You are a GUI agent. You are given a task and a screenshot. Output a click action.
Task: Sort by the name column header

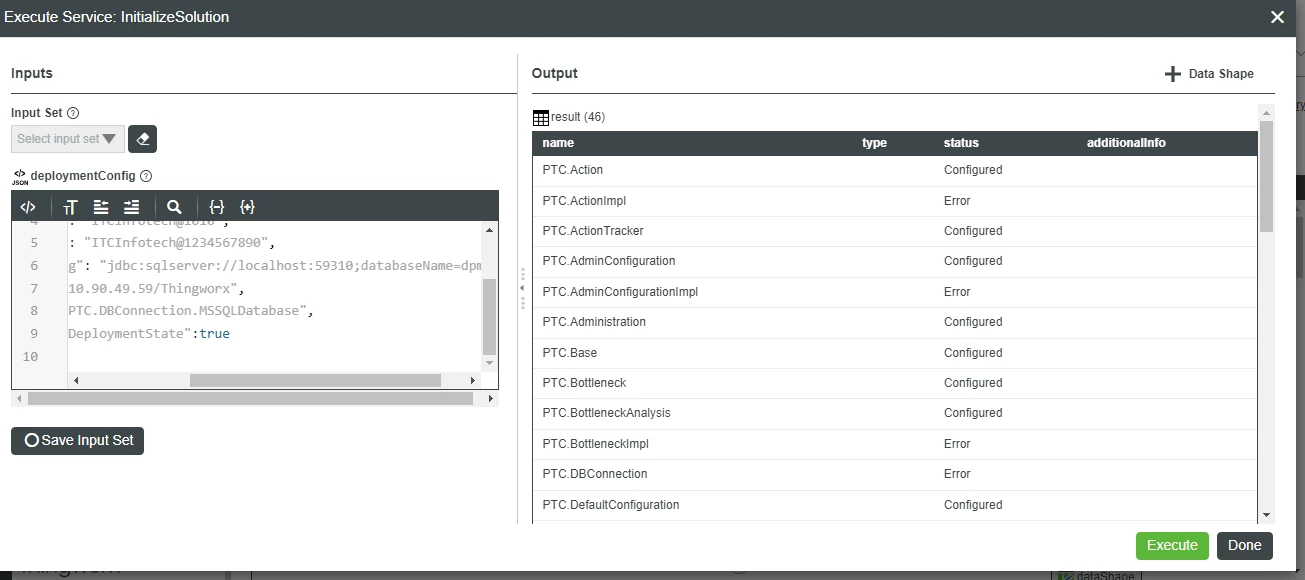558,143
